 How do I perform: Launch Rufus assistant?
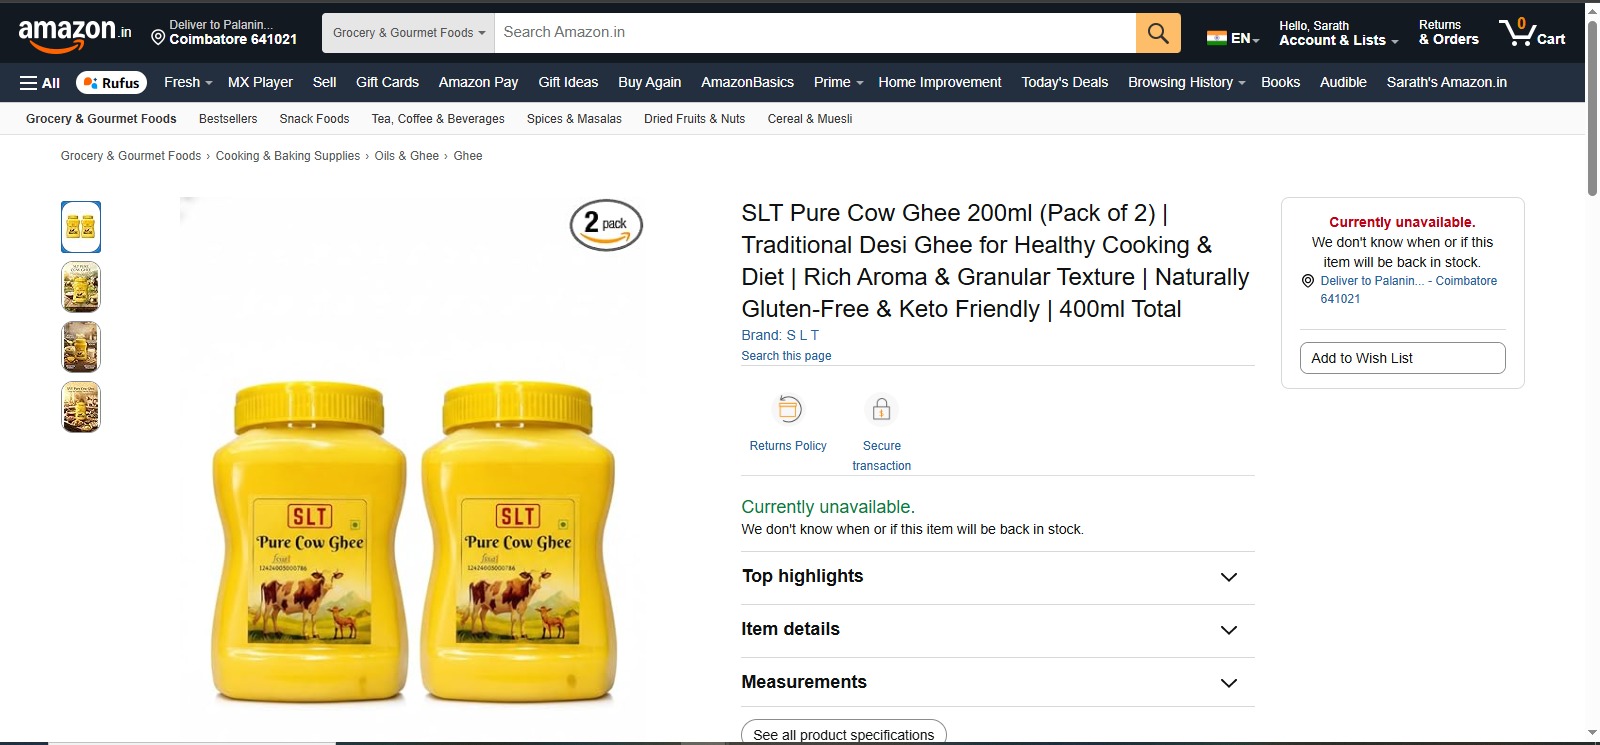(111, 83)
